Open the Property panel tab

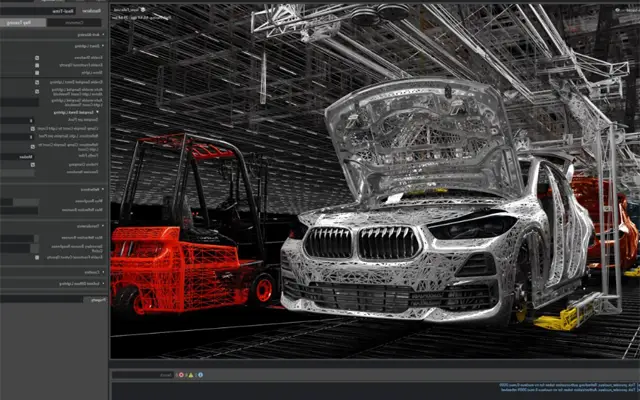[x=96, y=299]
